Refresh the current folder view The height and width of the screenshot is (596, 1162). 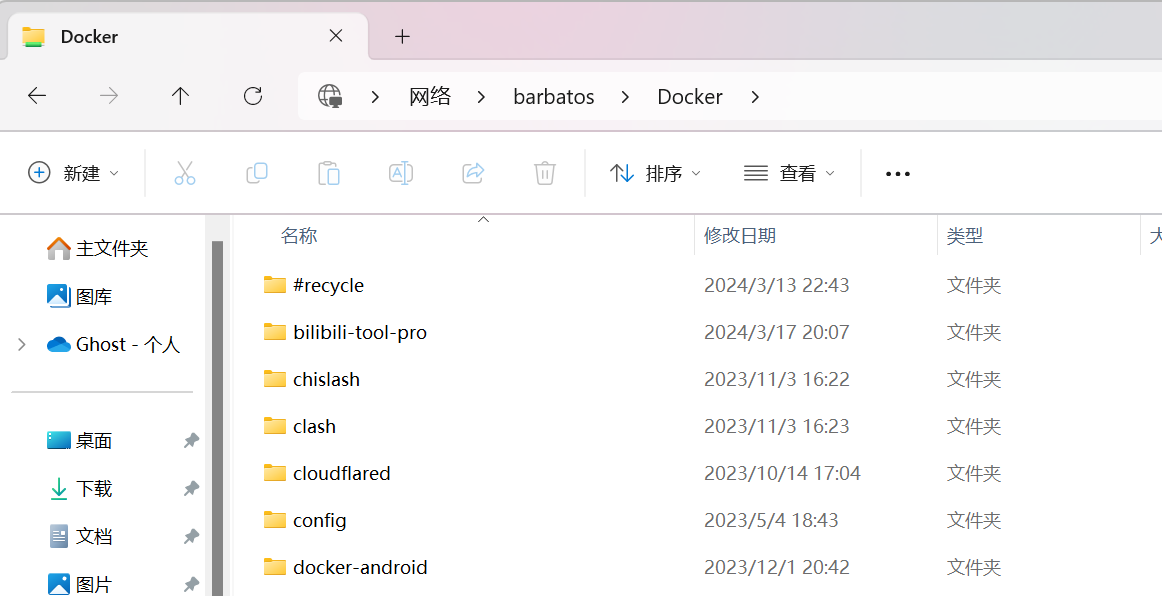[253, 96]
